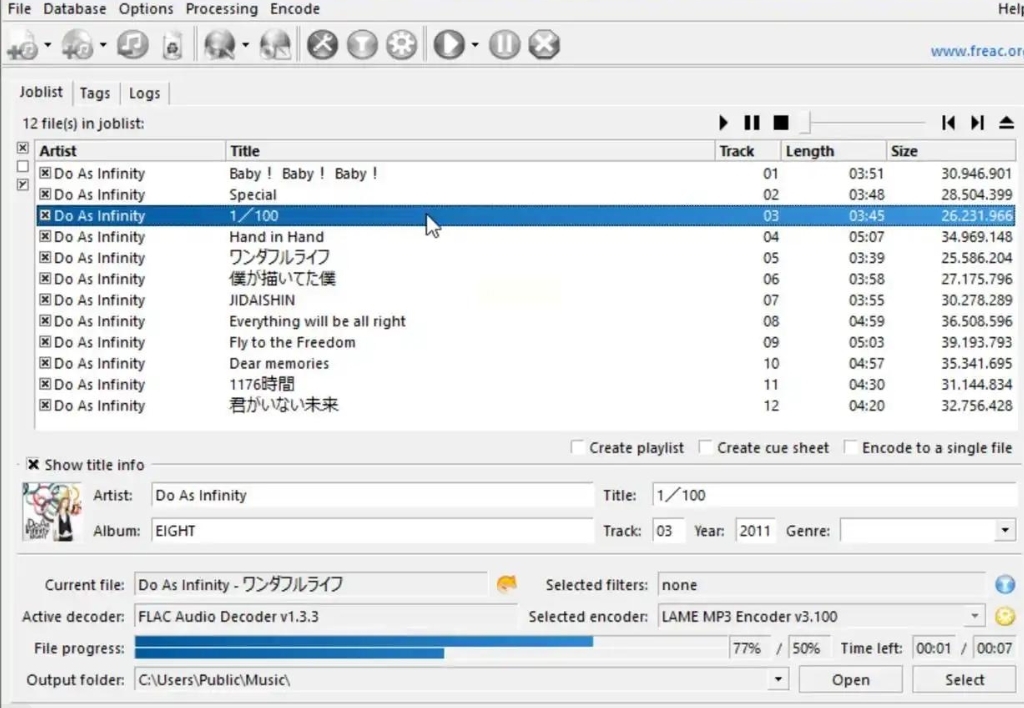This screenshot has height=708, width=1024.
Task: Click the eject disc icon
Action: (x=1006, y=123)
